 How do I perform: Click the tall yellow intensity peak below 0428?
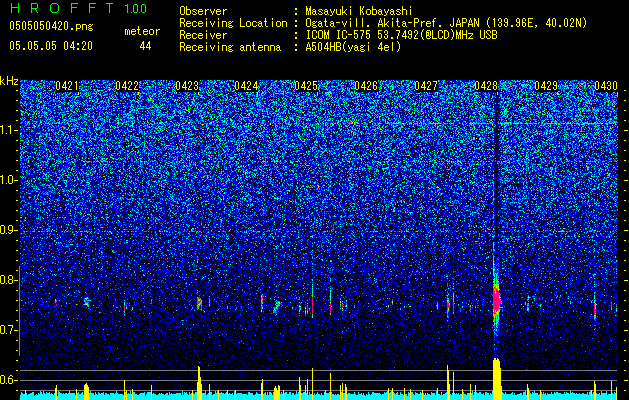497,379
